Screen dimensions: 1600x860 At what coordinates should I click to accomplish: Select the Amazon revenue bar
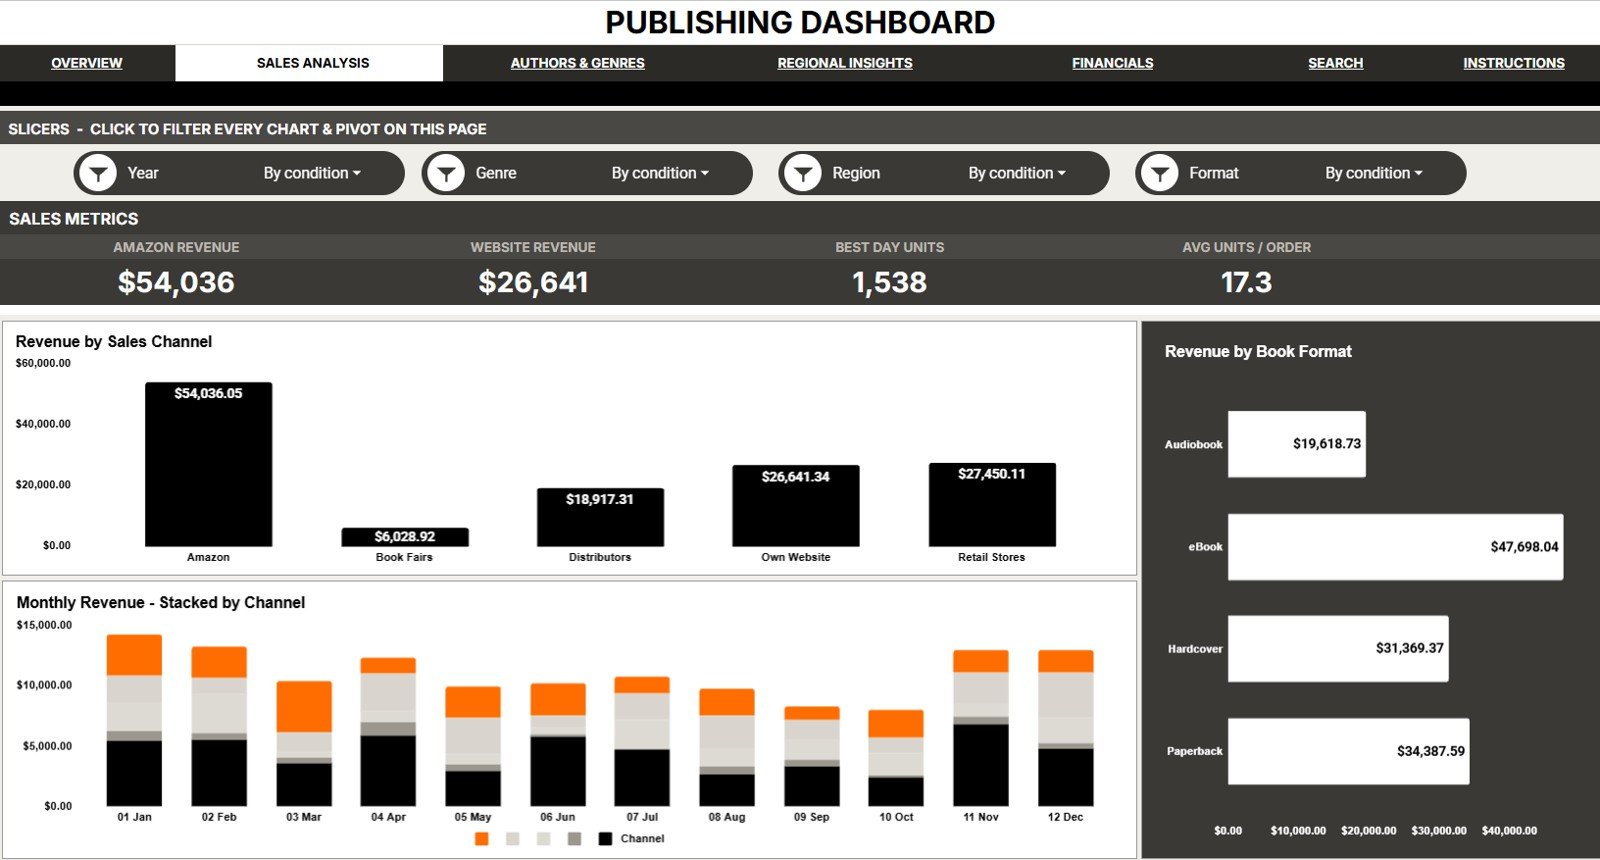[x=208, y=464]
